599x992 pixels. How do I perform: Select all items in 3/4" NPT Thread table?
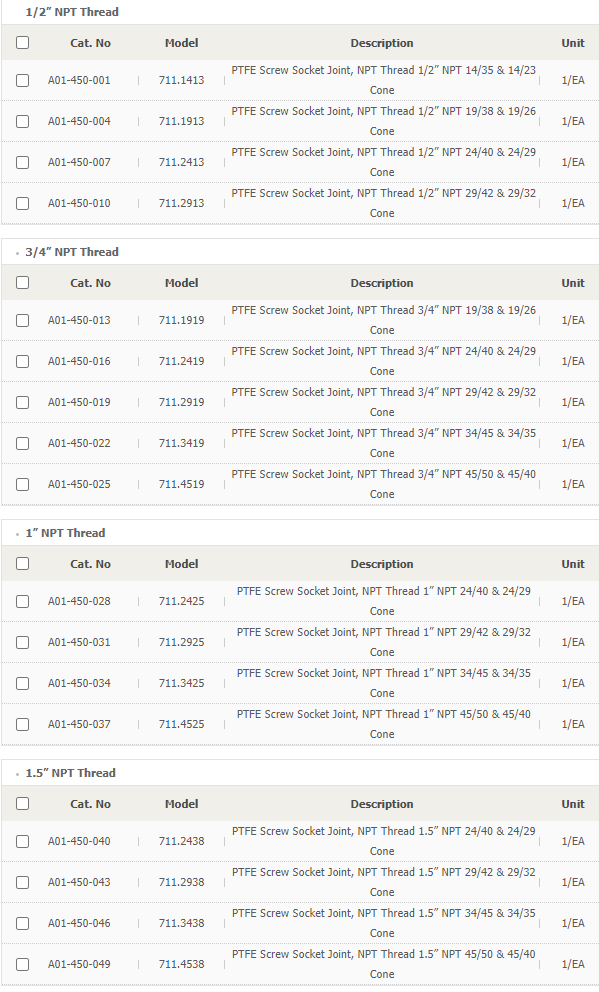coord(22,282)
